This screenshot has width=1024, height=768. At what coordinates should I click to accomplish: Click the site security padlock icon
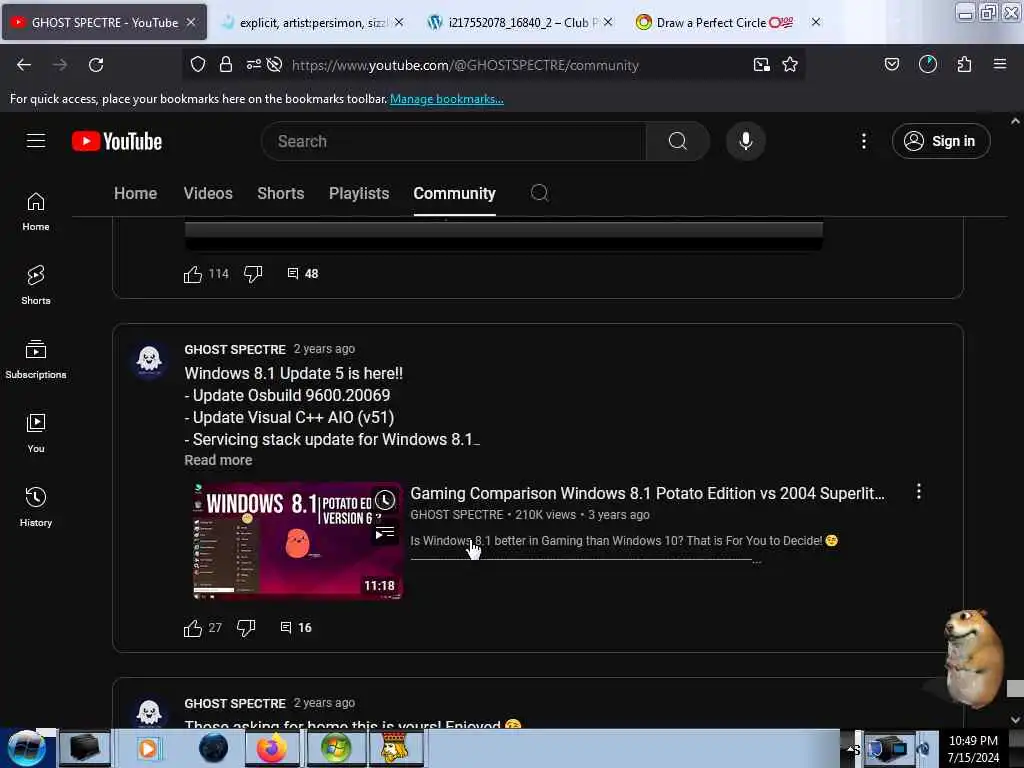point(225,65)
